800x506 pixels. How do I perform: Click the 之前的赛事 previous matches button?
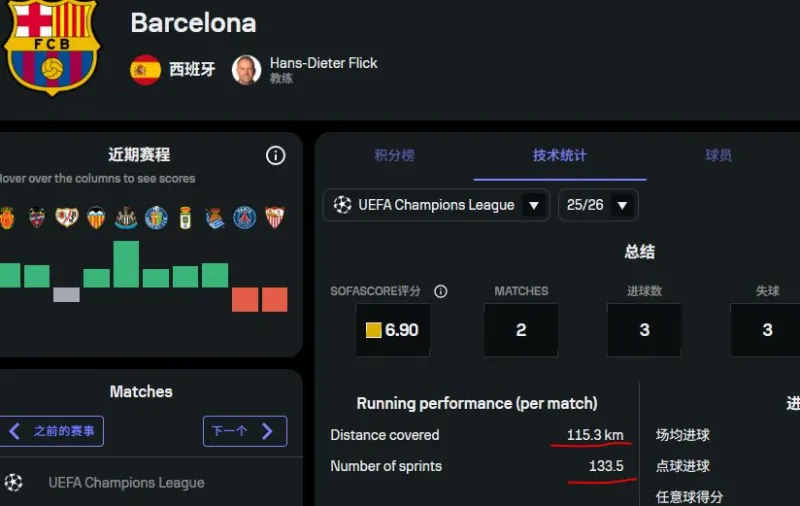pos(52,431)
